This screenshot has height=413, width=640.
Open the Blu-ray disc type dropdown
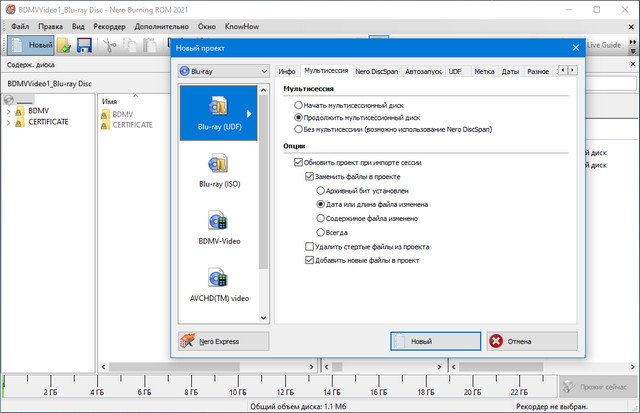224,71
